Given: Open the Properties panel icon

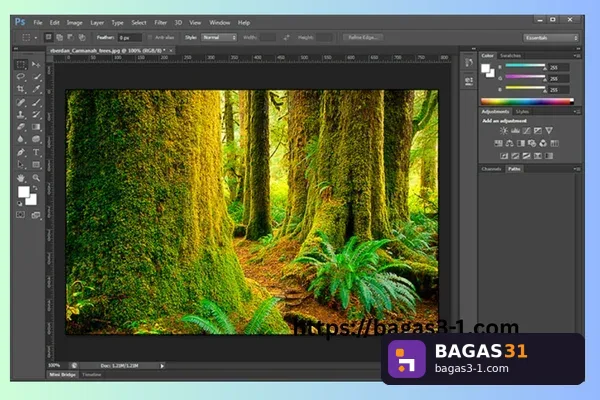Looking at the screenshot, I should click(x=469, y=81).
